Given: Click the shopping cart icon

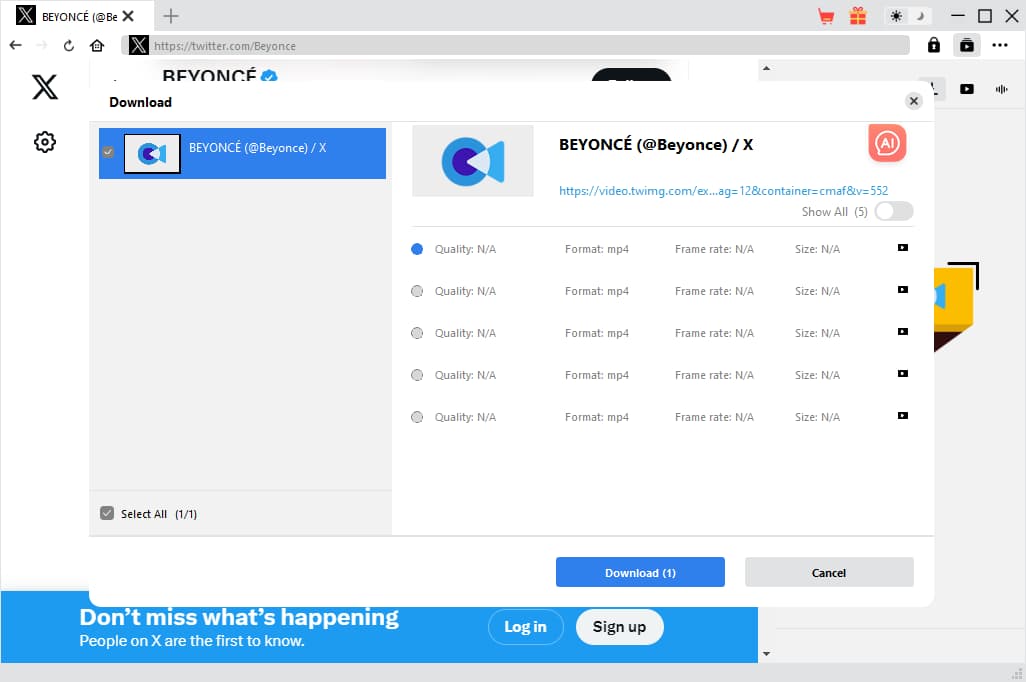Looking at the screenshot, I should (826, 16).
